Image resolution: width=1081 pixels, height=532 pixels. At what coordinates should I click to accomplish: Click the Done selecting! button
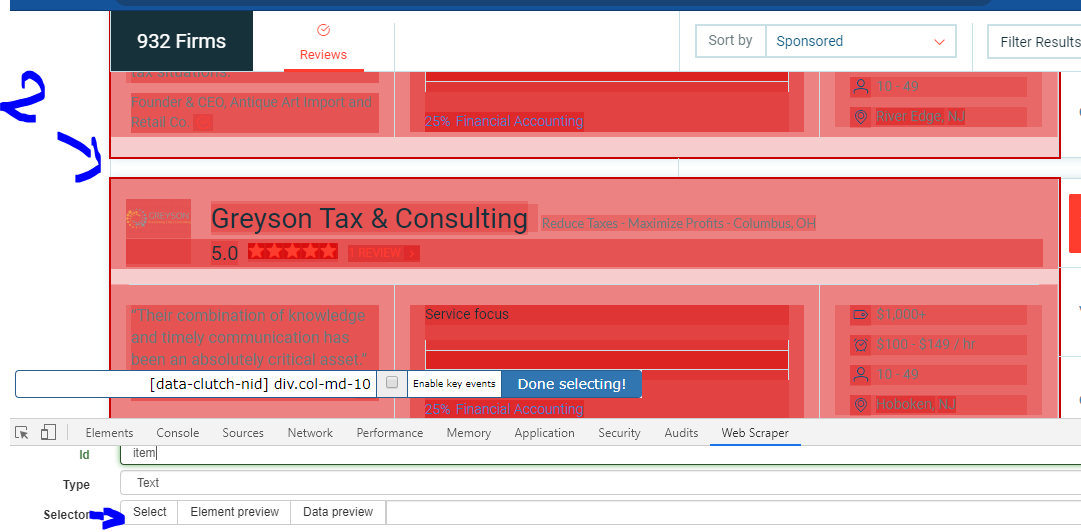[x=572, y=384]
